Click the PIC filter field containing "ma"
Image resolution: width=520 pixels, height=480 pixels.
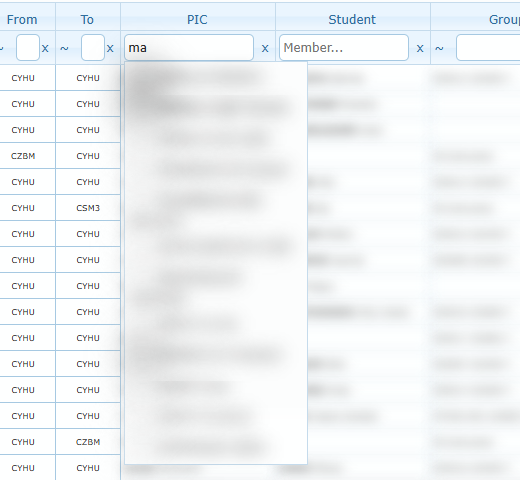(x=189, y=48)
